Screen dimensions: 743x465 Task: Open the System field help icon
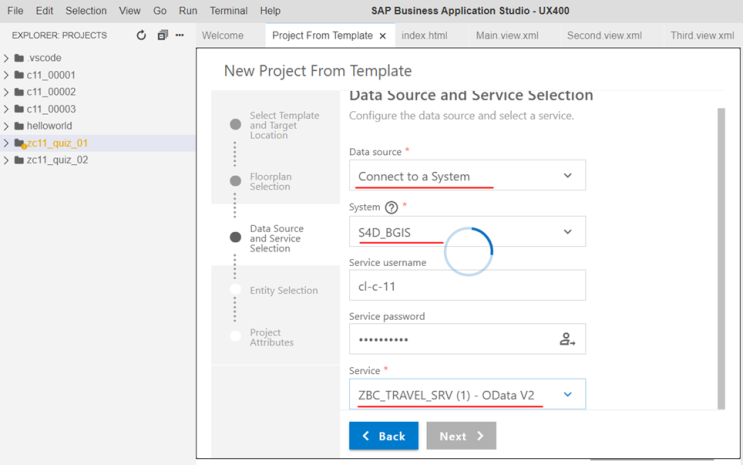[x=391, y=207]
